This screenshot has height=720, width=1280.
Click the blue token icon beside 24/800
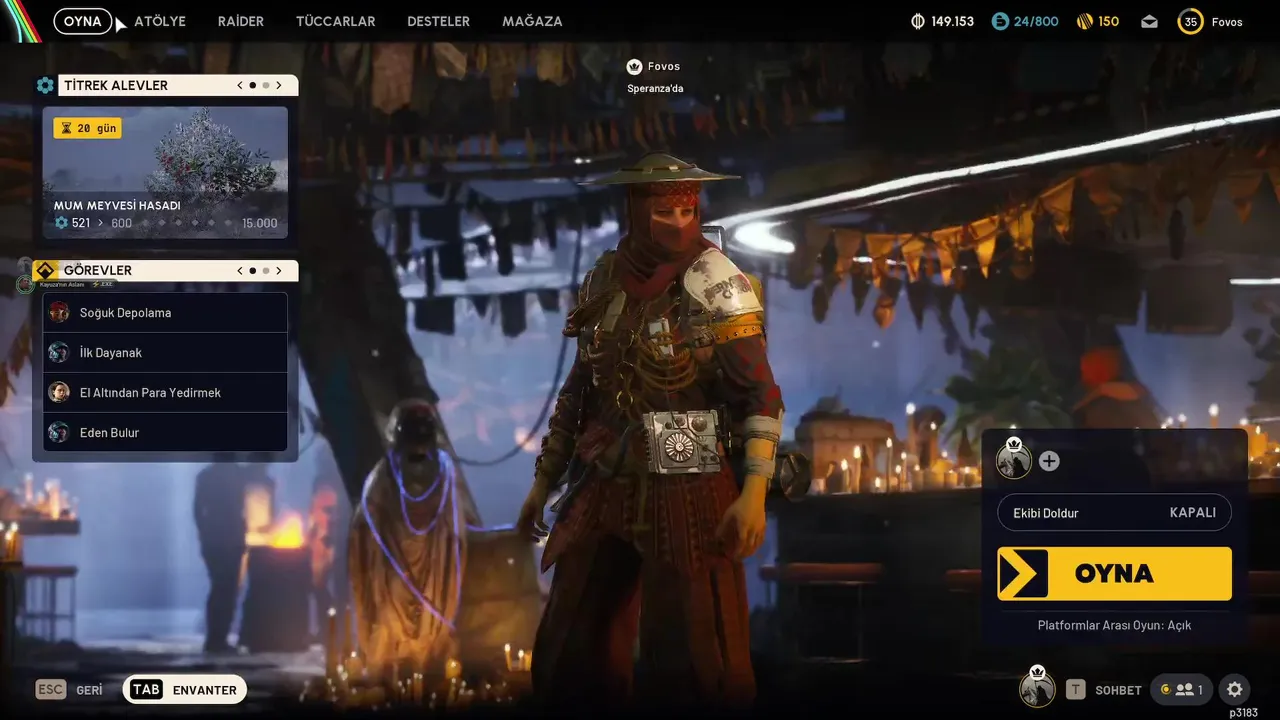pyautogui.click(x=1000, y=21)
